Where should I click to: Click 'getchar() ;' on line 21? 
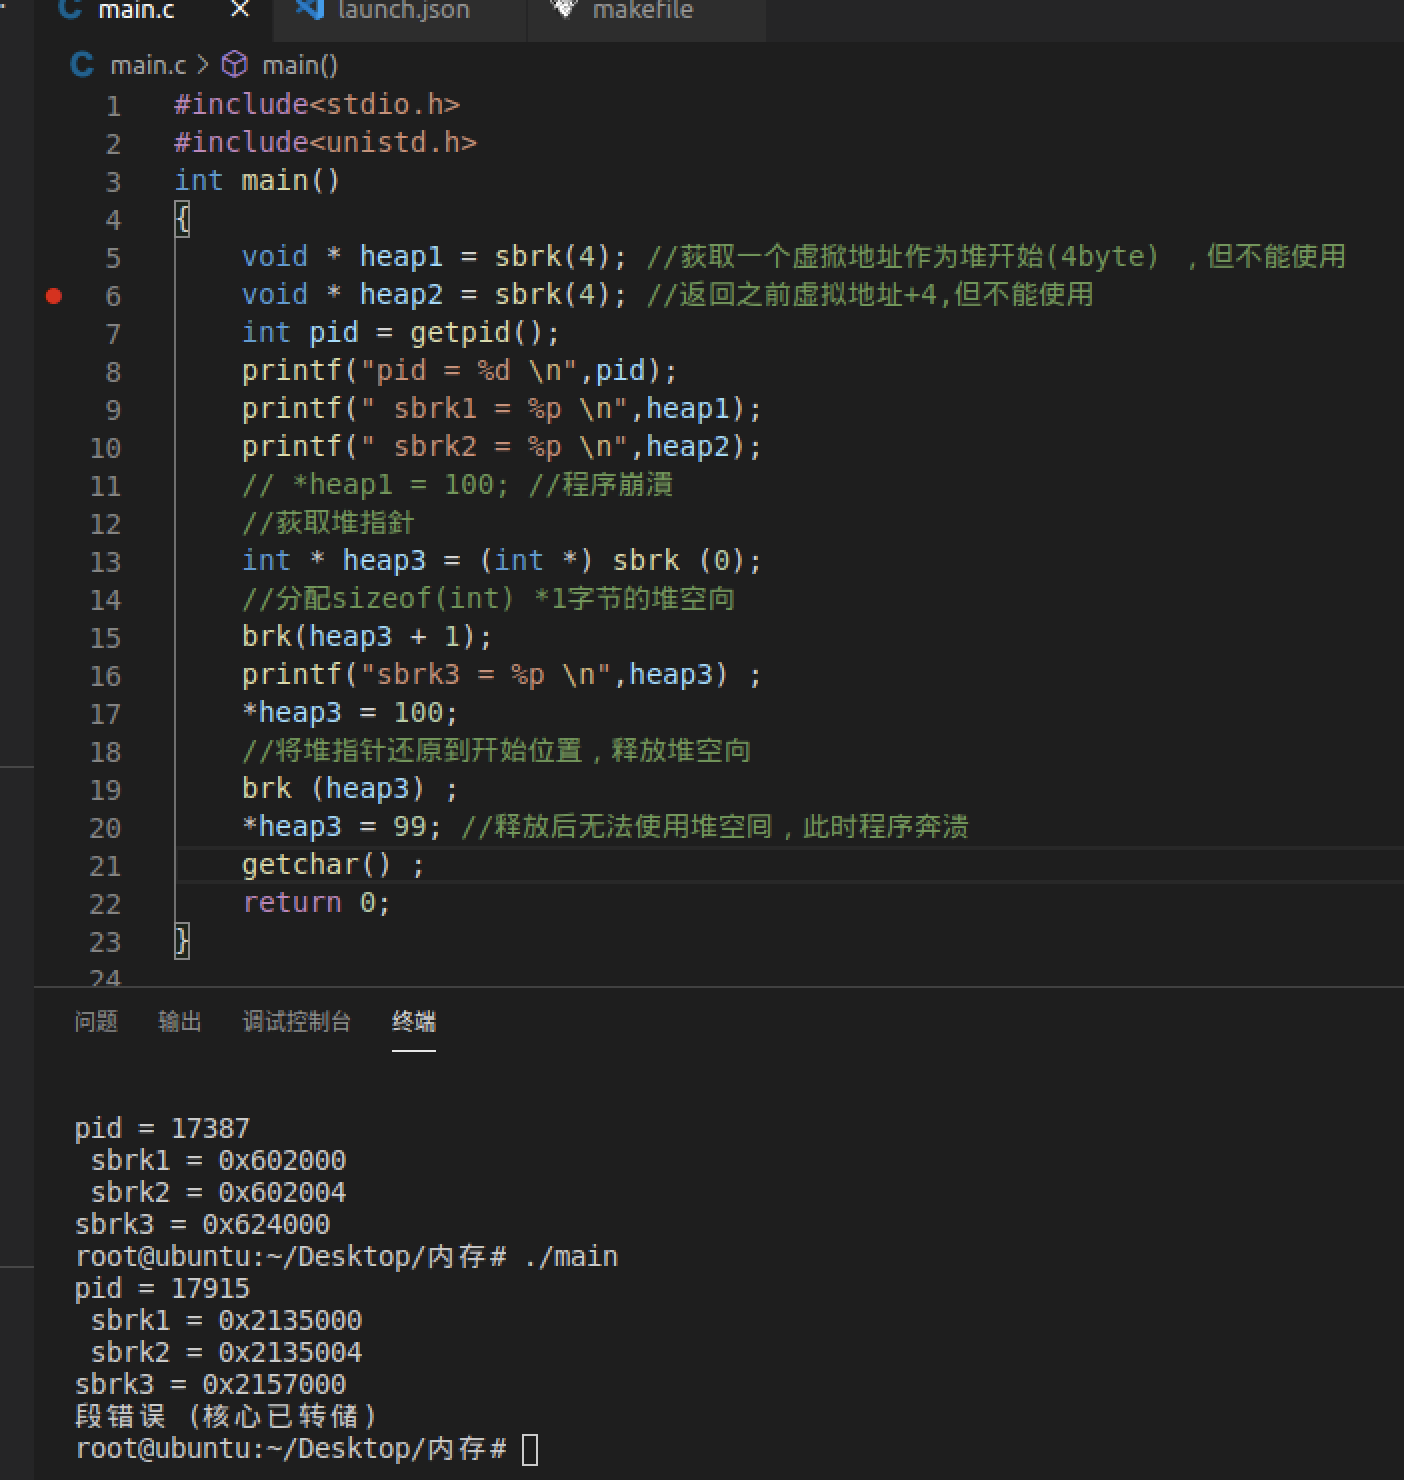334,864
